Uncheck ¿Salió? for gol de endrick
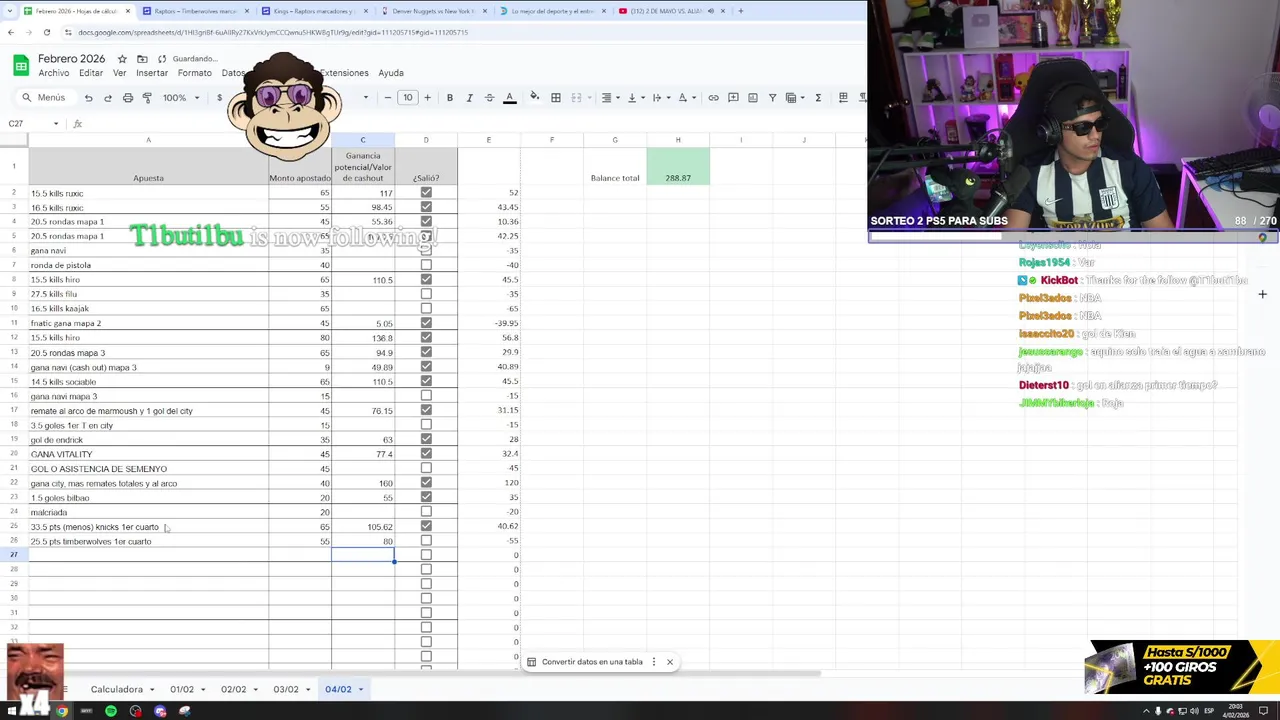This screenshot has width=1280, height=720. pyautogui.click(x=426, y=440)
